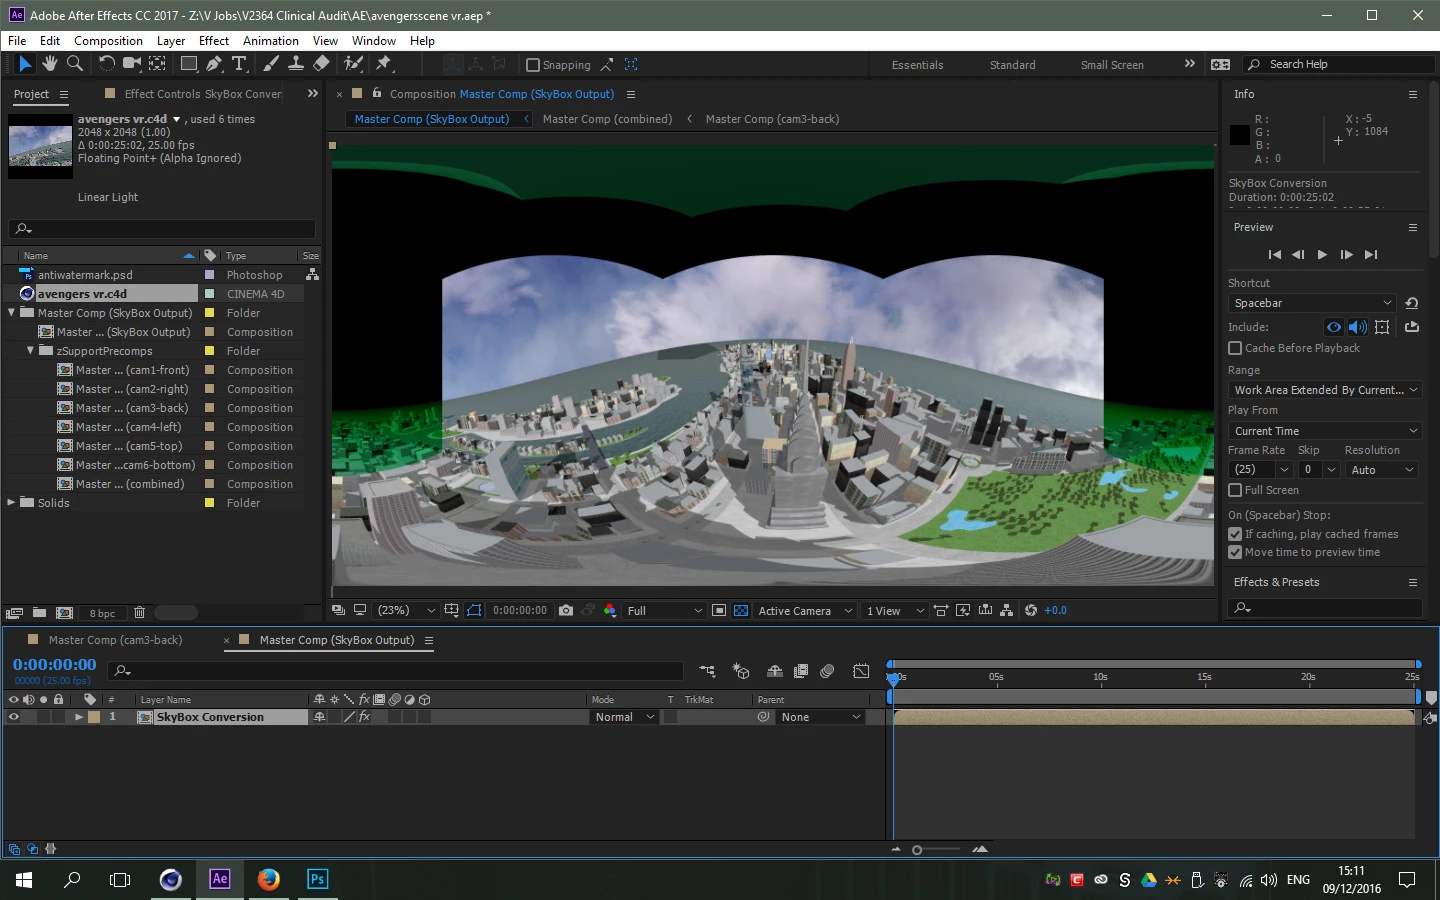Open the Composition Mini-Flowchart in timeline
This screenshot has height=900, width=1440.
(707, 671)
